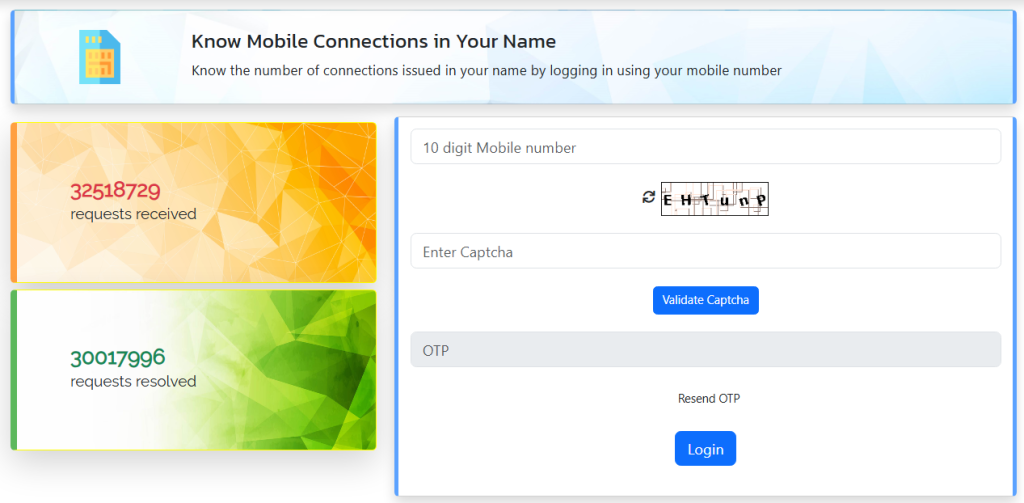
Task: Click the Enter Captcha text box
Action: point(705,251)
